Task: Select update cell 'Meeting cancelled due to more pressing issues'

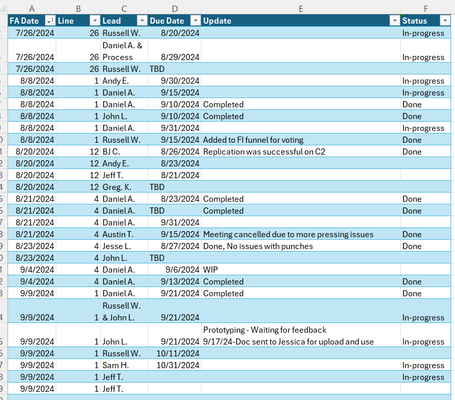Action: pyautogui.click(x=301, y=234)
